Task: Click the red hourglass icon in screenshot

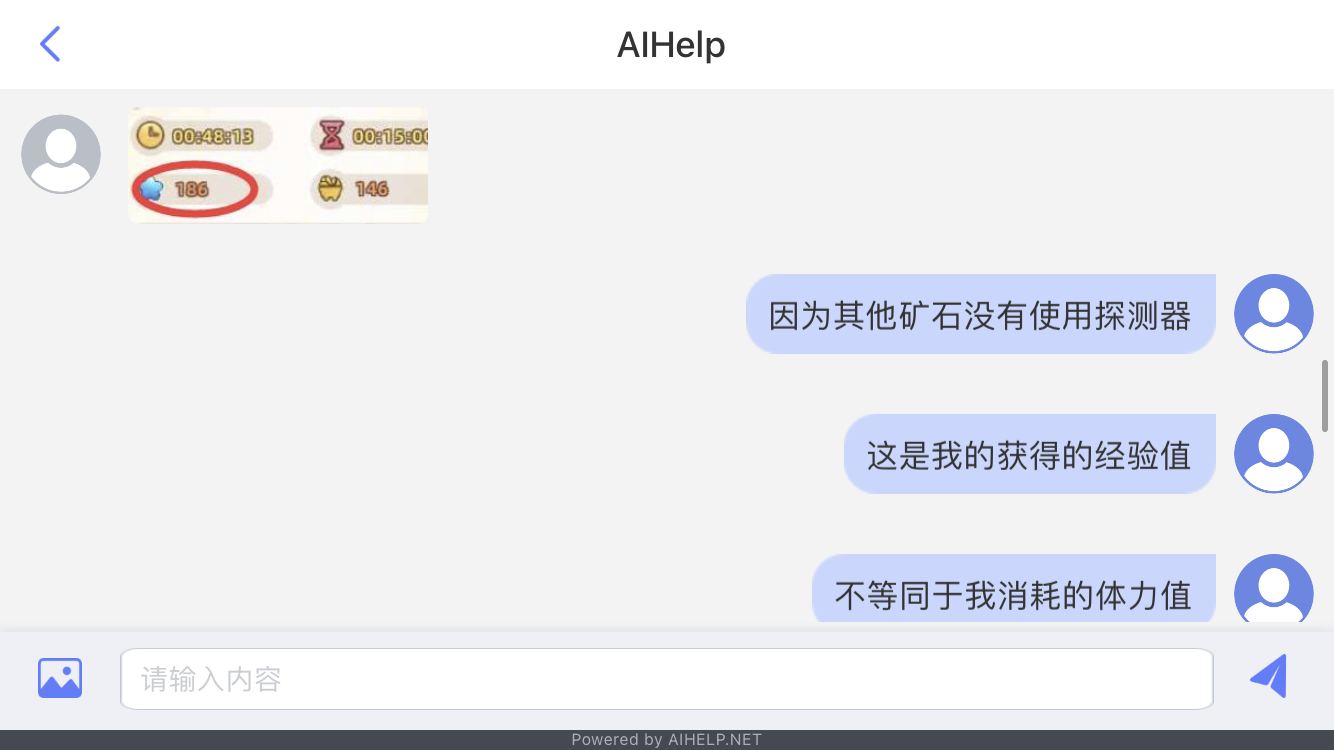Action: [x=332, y=135]
